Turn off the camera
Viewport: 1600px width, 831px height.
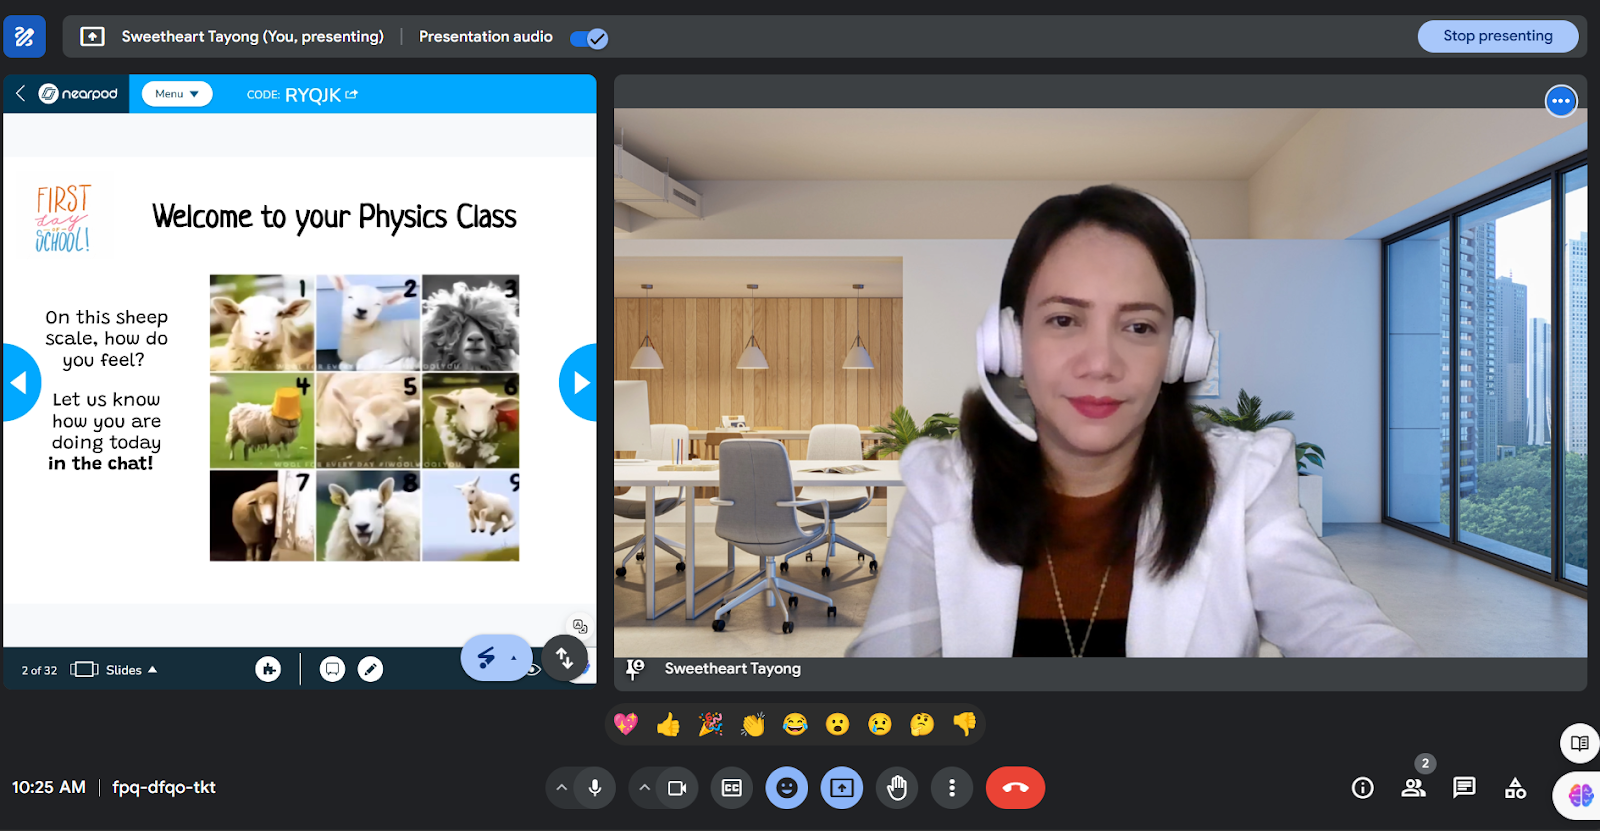677,788
